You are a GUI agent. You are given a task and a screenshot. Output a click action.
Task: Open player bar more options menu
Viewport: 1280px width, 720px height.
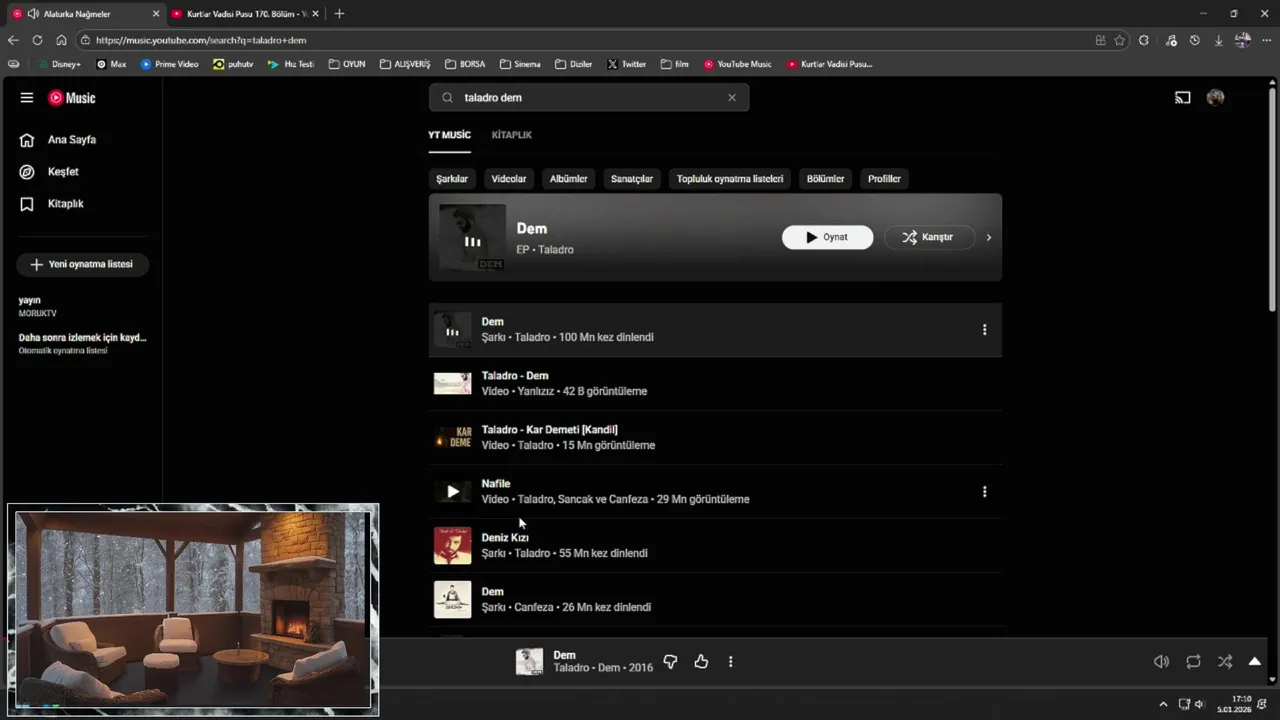tap(730, 662)
